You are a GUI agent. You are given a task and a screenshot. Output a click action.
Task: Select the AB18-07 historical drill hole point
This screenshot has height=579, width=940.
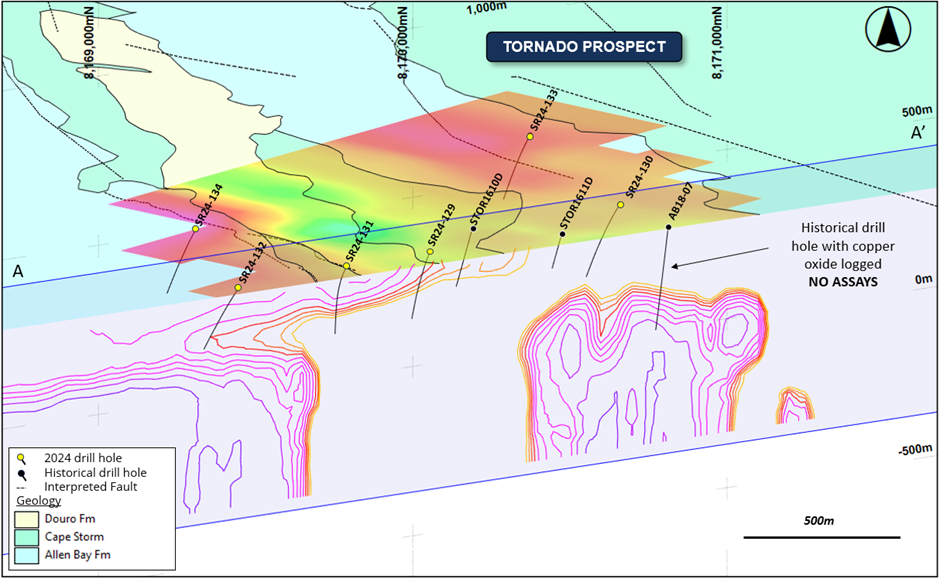[669, 227]
